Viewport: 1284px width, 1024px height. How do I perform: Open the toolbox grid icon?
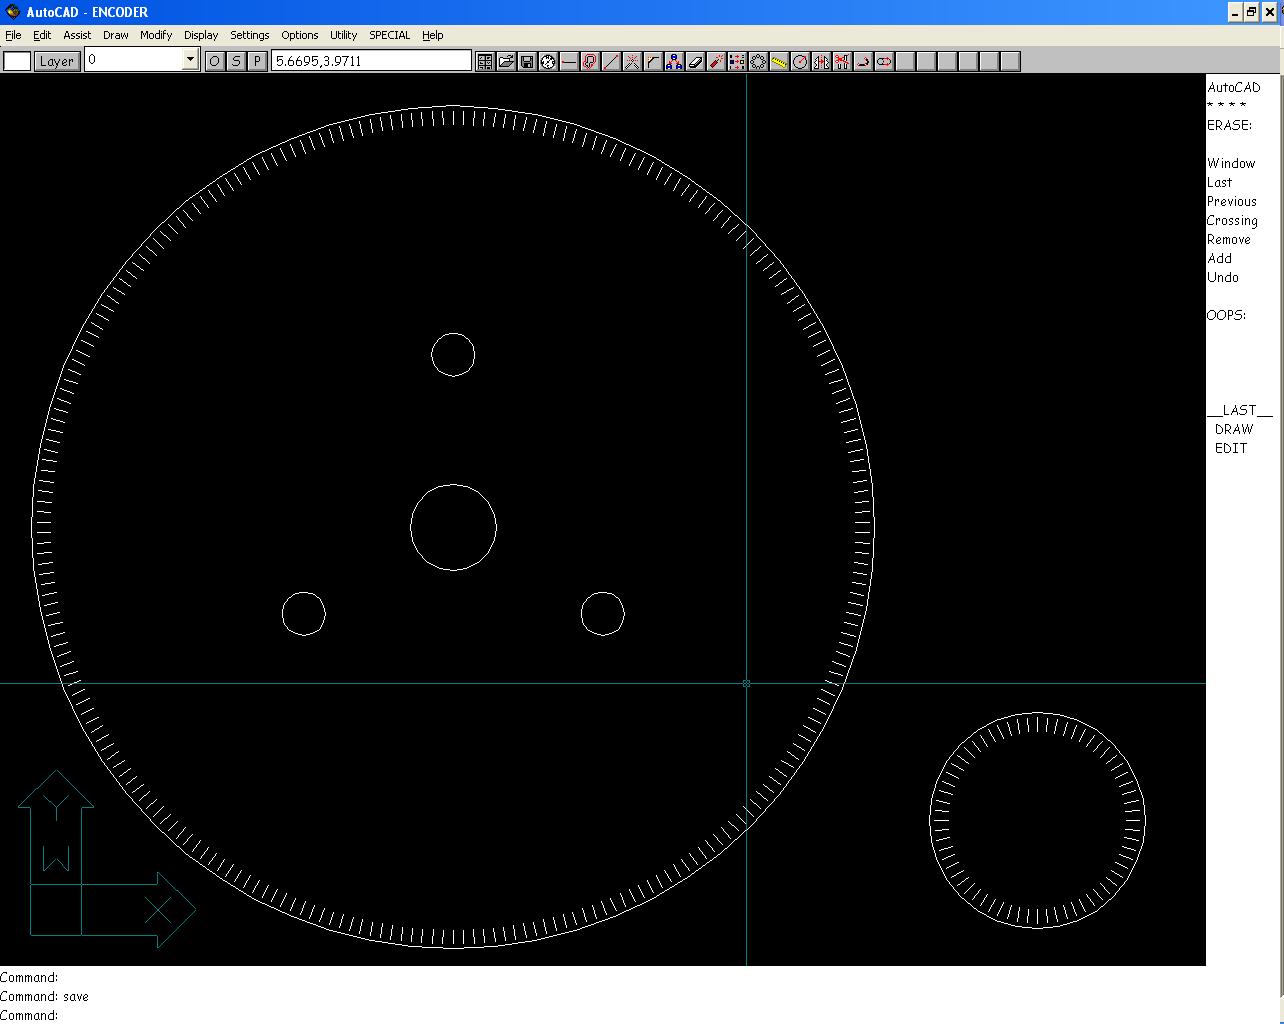point(485,61)
